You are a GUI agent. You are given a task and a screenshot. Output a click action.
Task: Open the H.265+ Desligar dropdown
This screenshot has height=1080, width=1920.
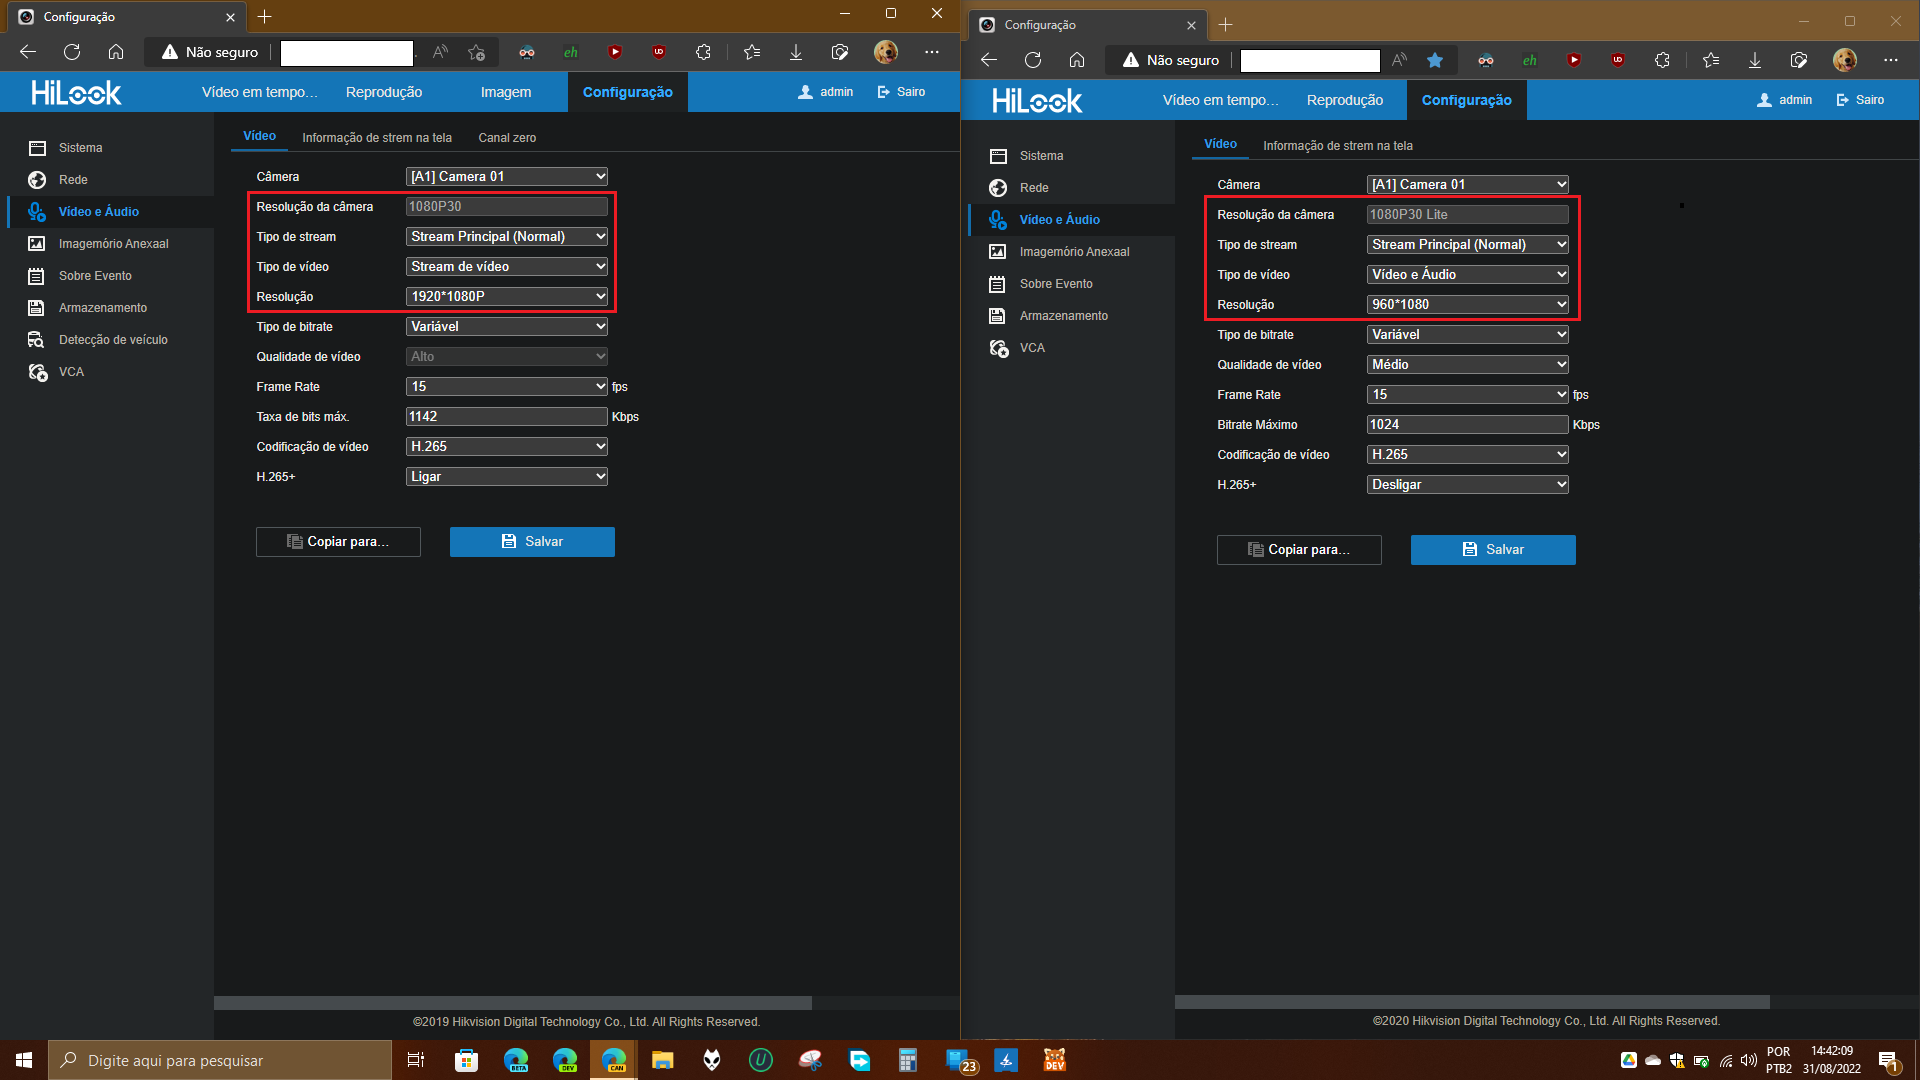(x=1467, y=485)
